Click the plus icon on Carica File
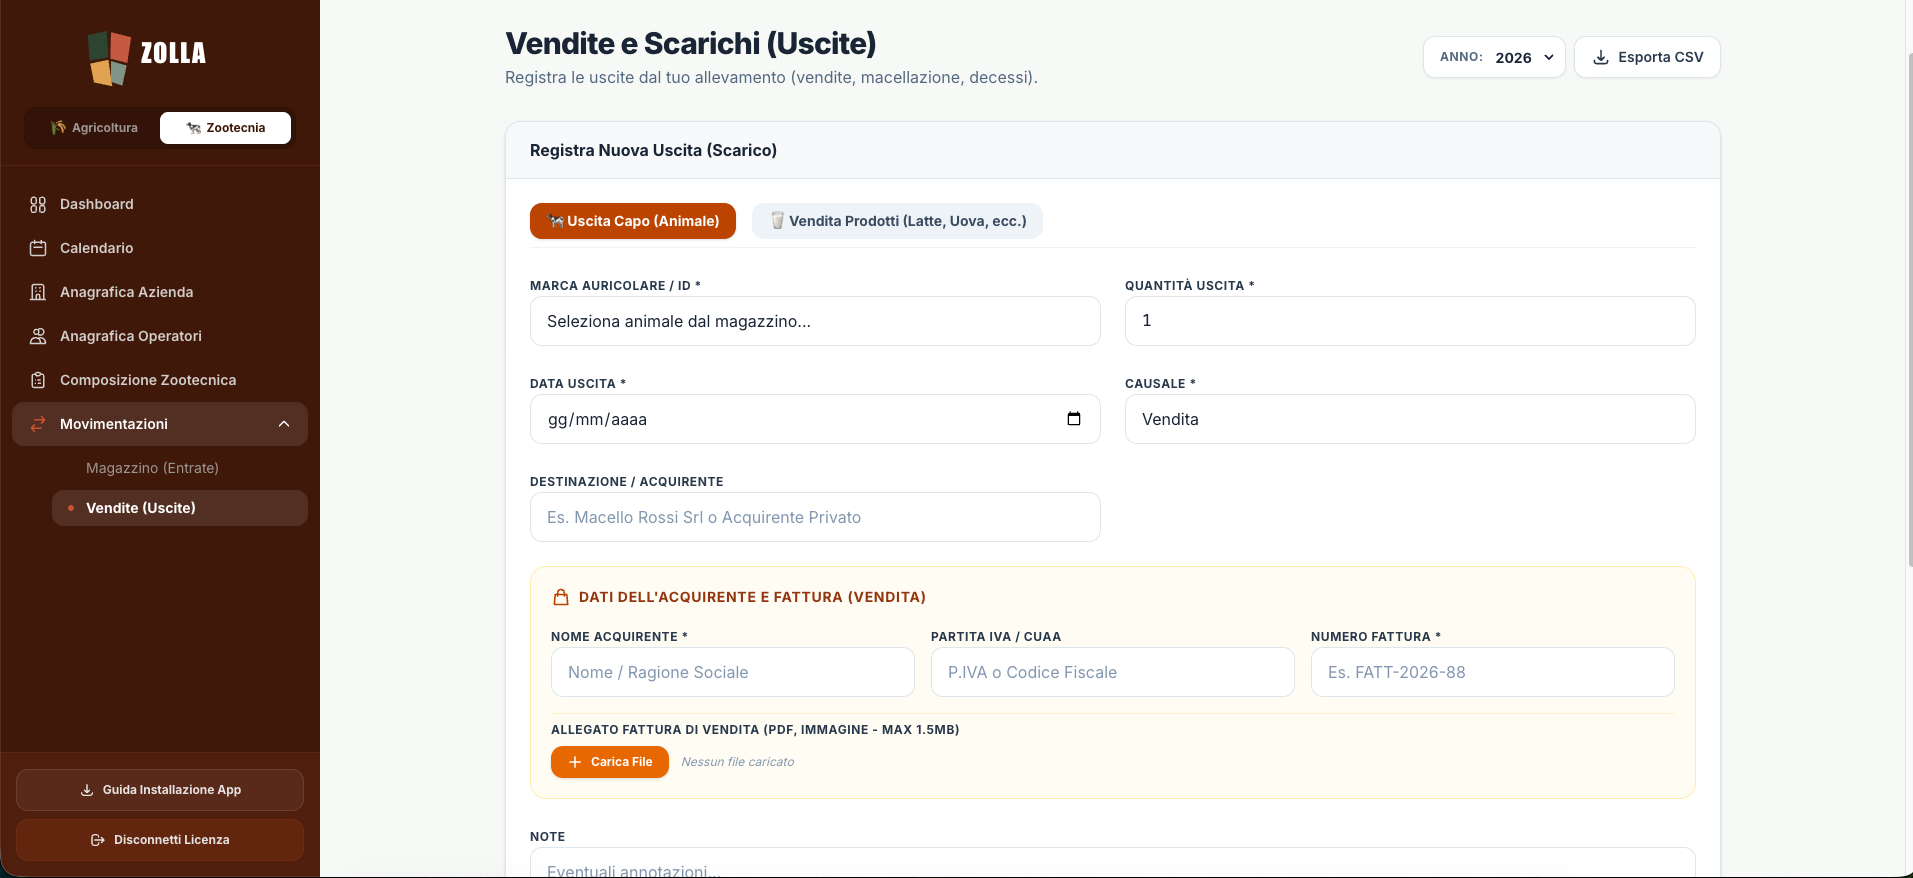The height and width of the screenshot is (878, 1913). [575, 762]
